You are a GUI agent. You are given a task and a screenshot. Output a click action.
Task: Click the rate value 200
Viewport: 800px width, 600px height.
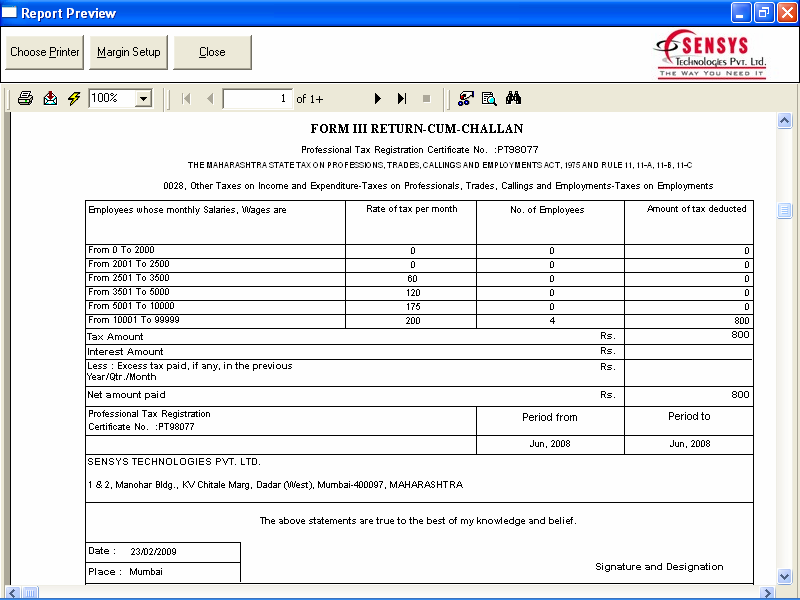pos(413,321)
